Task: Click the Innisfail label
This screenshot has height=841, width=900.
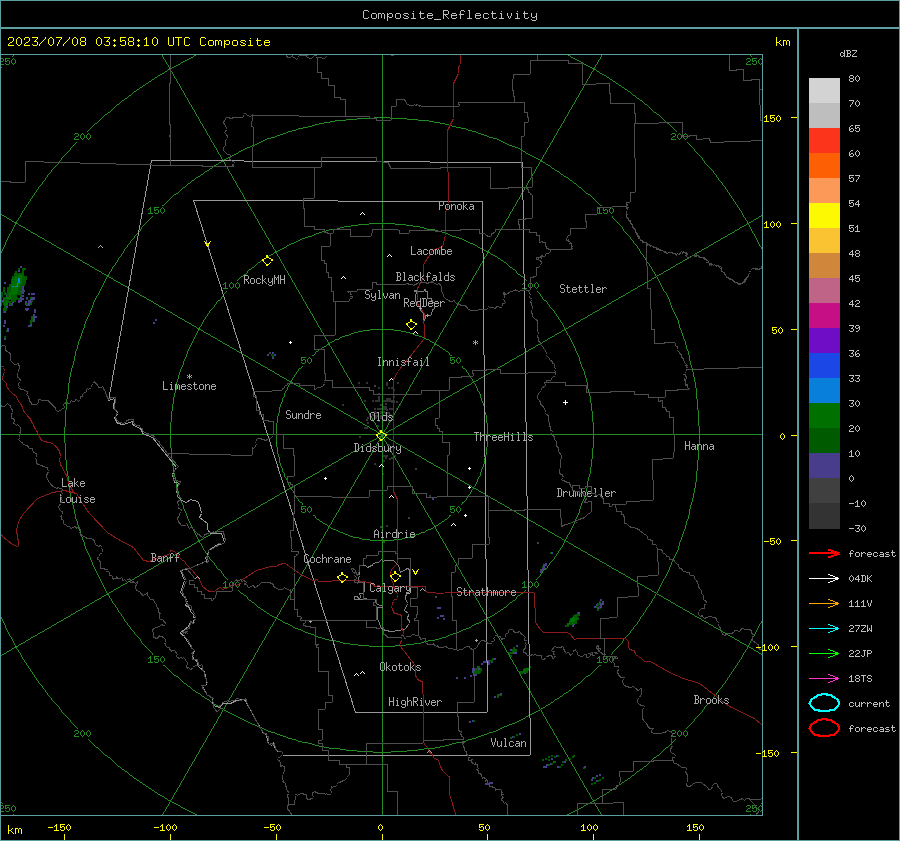Action: (x=403, y=362)
